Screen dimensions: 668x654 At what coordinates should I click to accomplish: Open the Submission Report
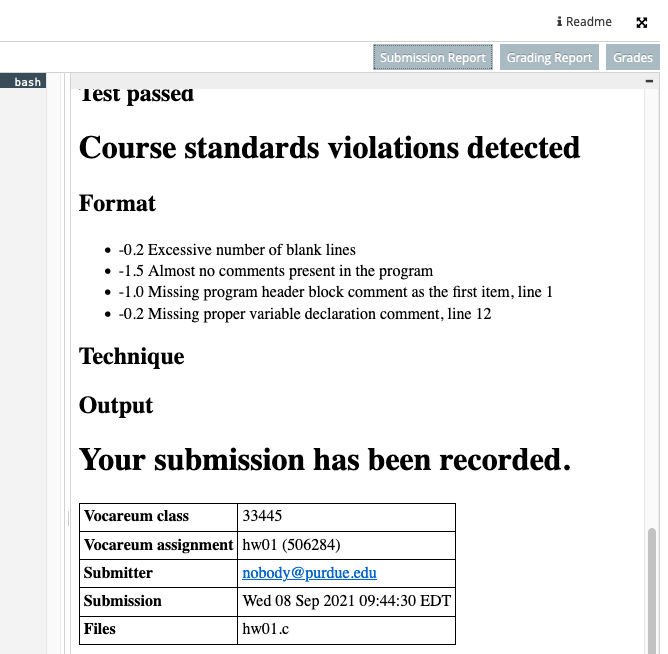[x=433, y=57]
